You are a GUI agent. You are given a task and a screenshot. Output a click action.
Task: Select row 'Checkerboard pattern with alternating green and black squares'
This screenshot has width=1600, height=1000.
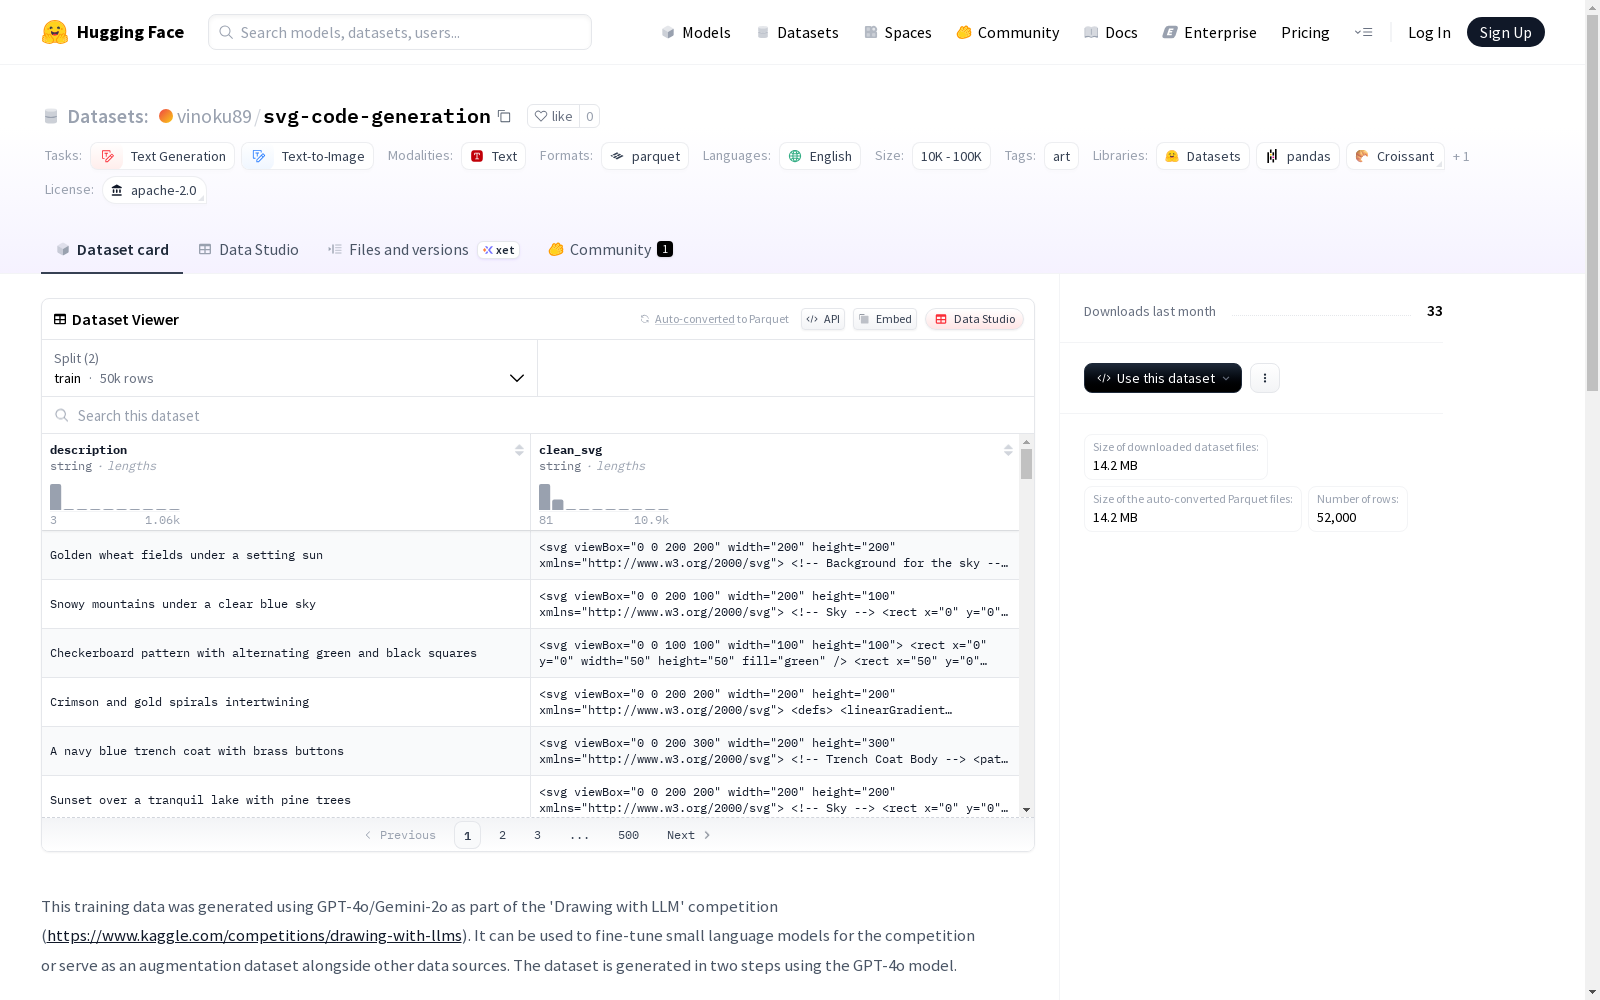(x=530, y=653)
